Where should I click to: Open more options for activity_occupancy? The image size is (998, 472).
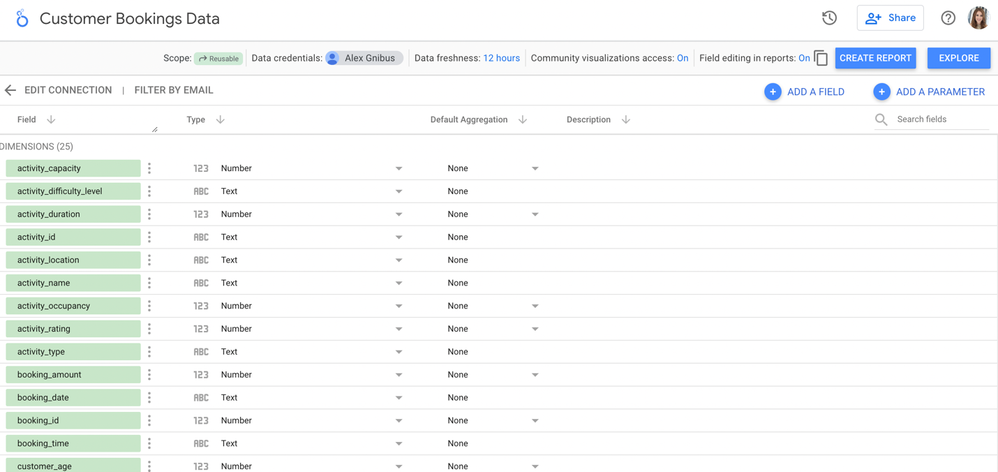pyautogui.click(x=149, y=305)
